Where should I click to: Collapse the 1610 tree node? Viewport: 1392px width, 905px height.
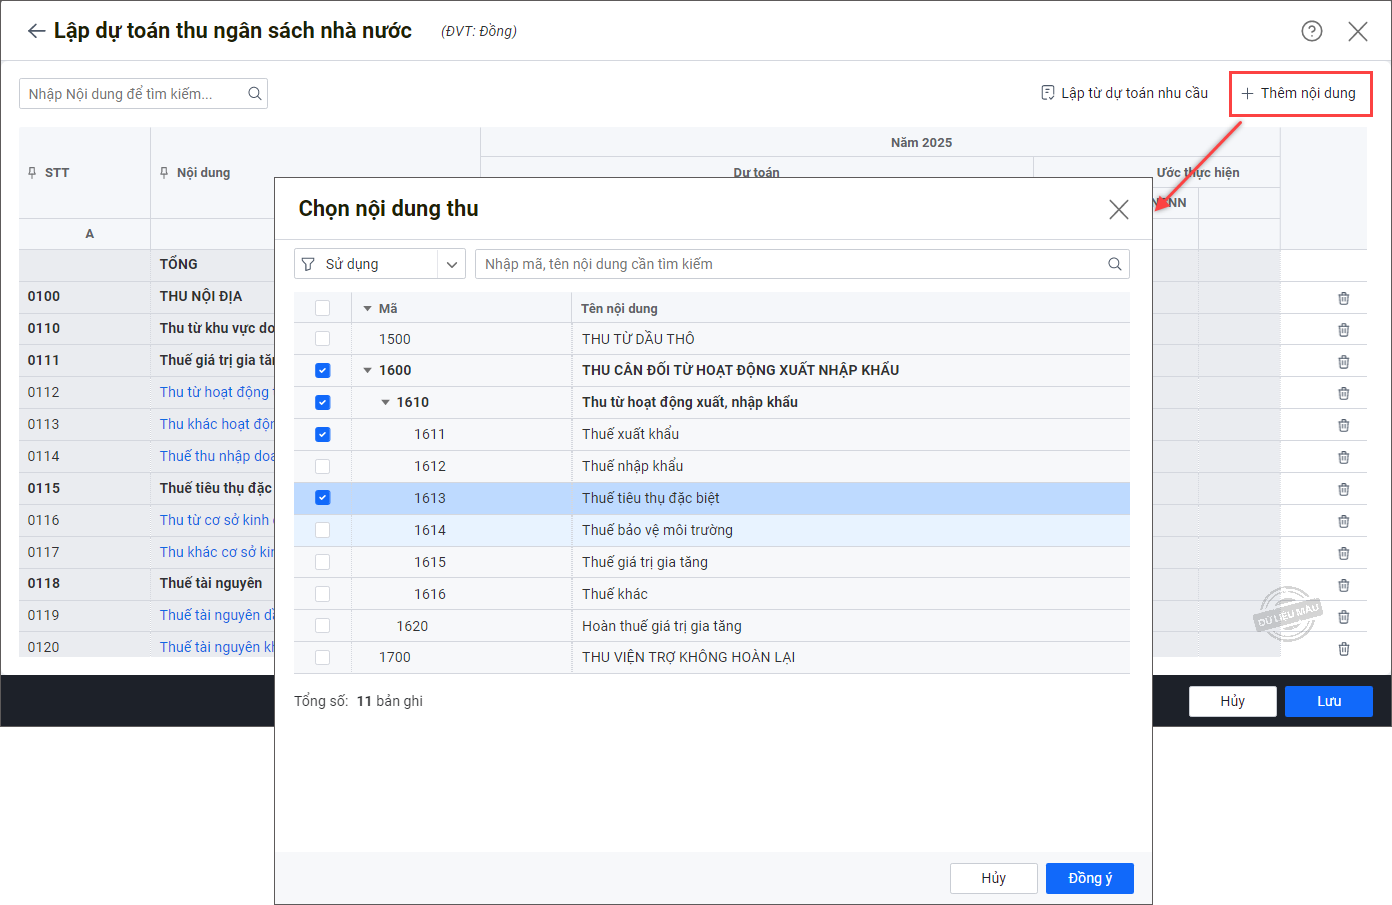[385, 403]
